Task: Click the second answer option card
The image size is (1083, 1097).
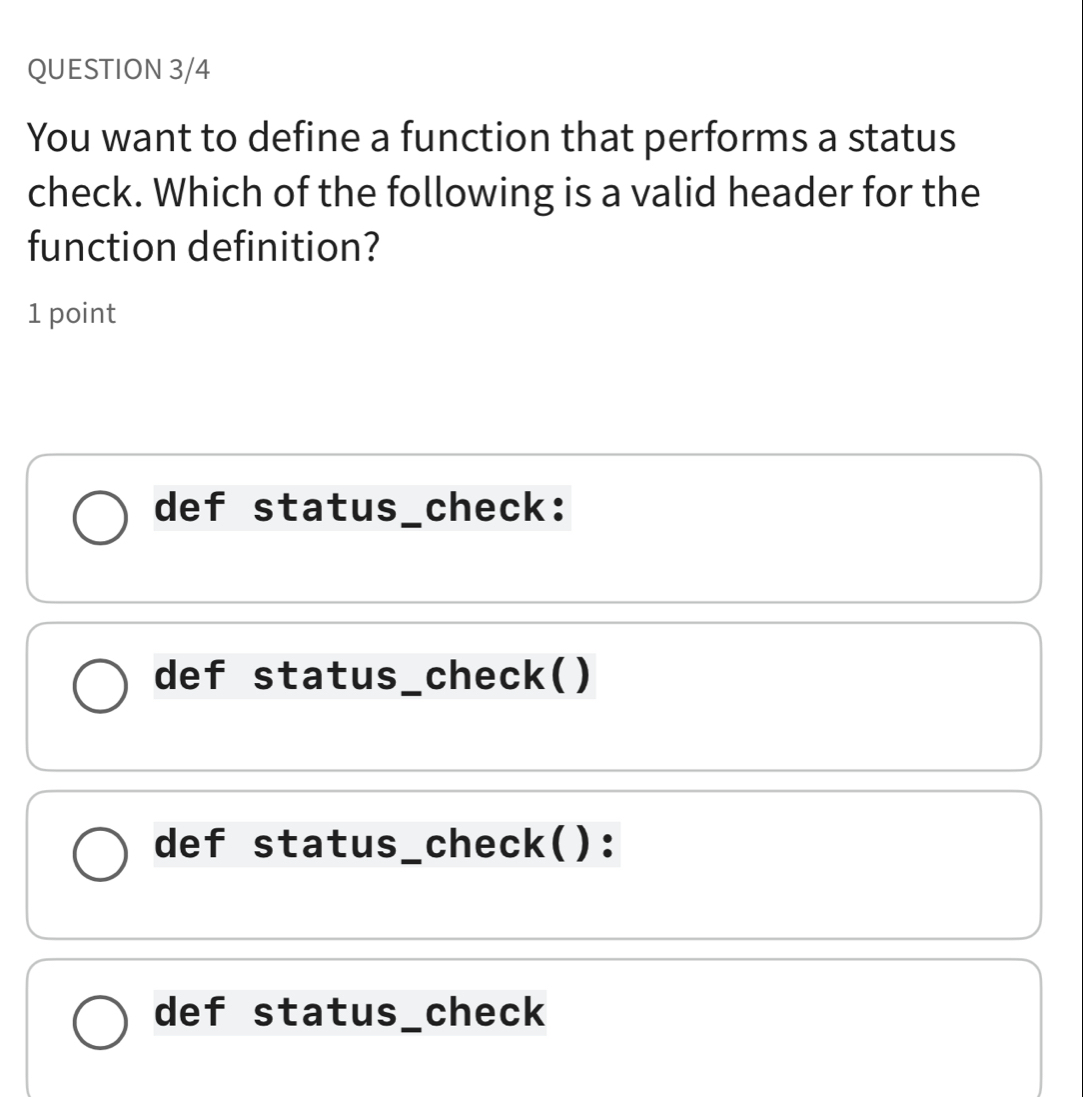Action: (x=536, y=694)
